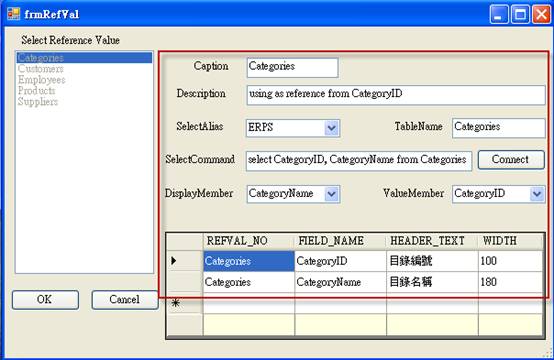Select highlighted REFVAL_NO cell in CategoryID row
The width and height of the screenshot is (554, 360).
click(x=249, y=261)
